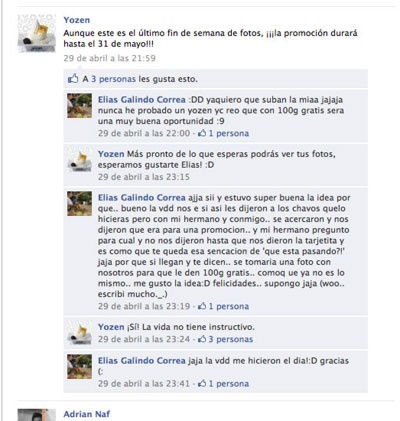The height and width of the screenshot is (421, 400).
Task: Click like icon on the 22:00 comment
Action: click(202, 133)
